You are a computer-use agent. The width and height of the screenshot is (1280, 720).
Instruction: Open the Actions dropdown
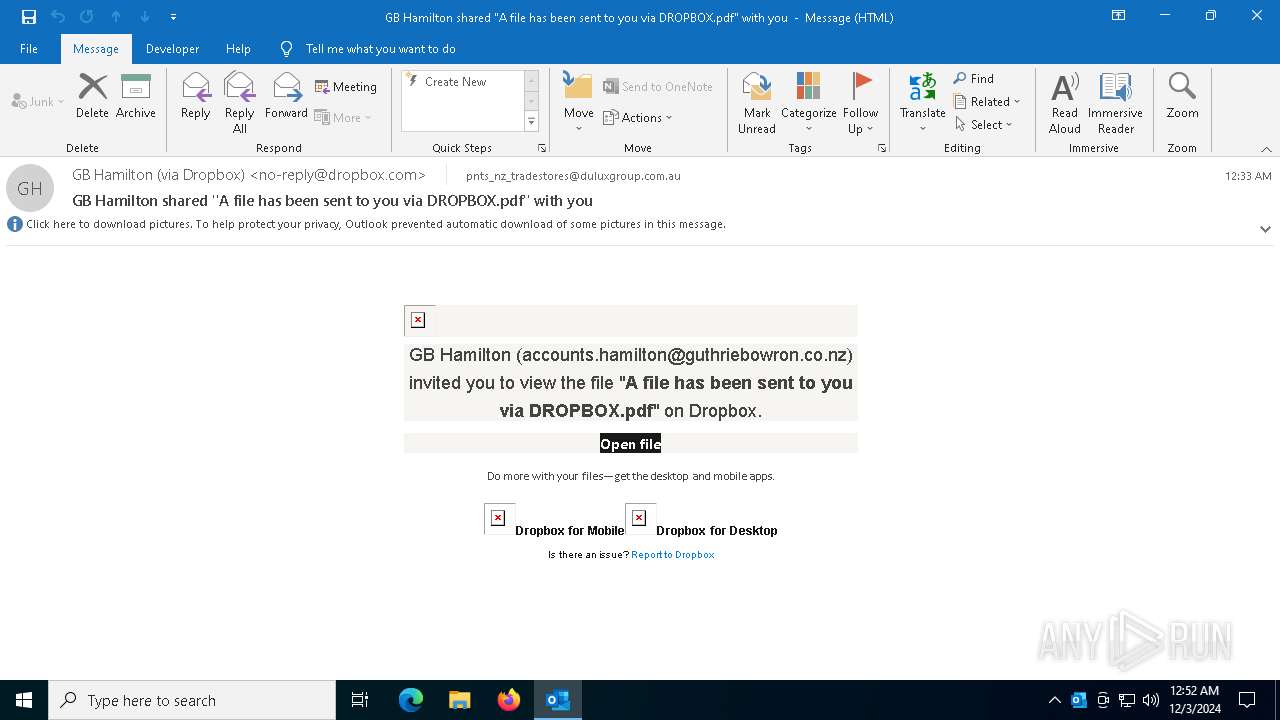[638, 117]
